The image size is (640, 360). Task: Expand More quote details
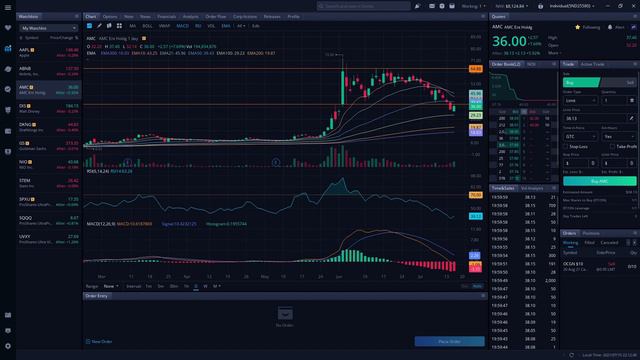[554, 53]
